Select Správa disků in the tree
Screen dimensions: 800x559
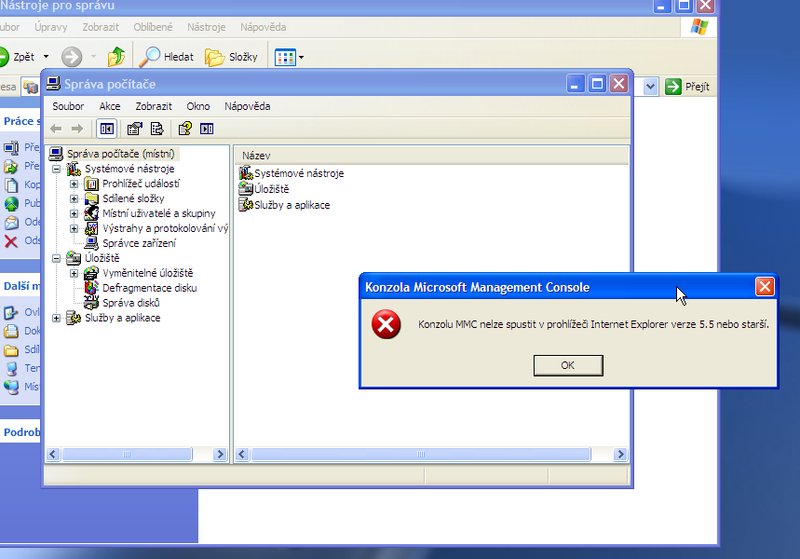tap(131, 302)
